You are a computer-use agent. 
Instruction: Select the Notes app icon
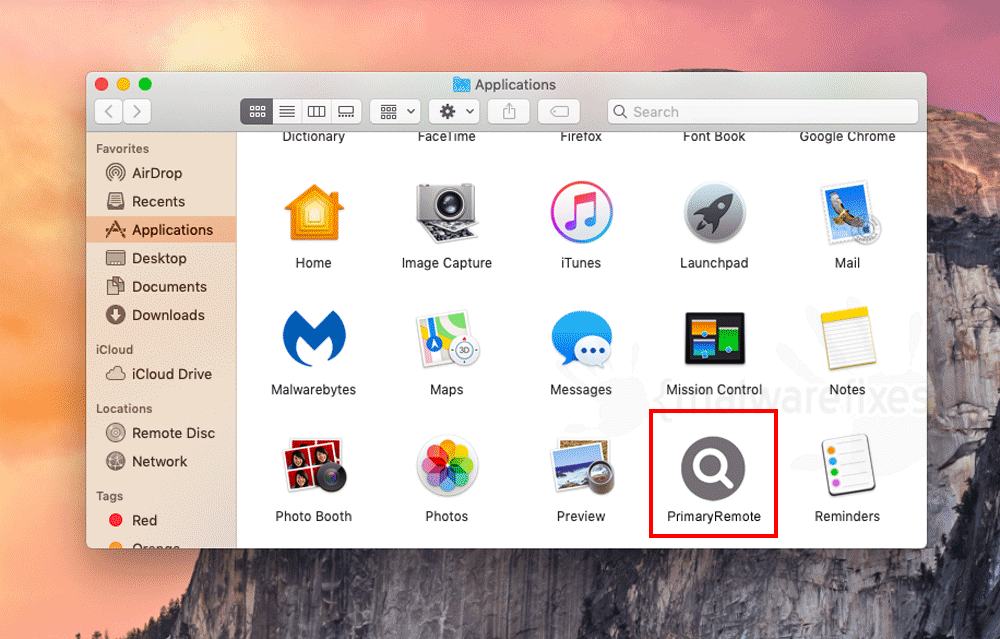[x=847, y=339]
